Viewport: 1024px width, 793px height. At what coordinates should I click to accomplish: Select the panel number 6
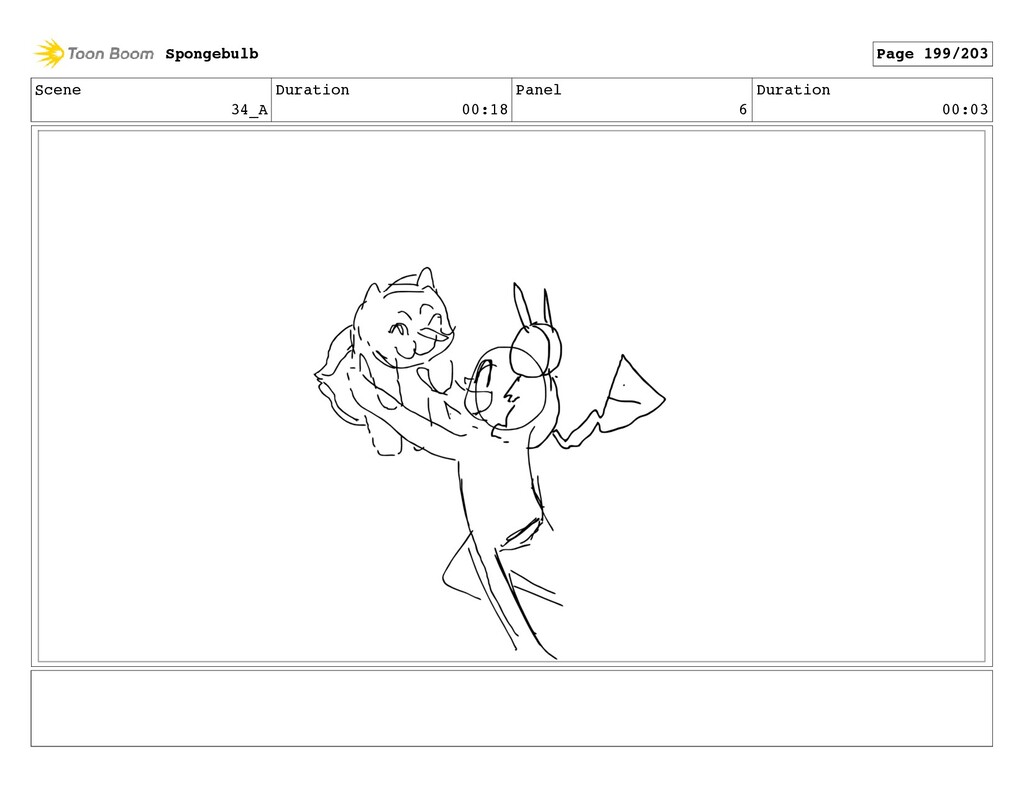click(x=743, y=110)
